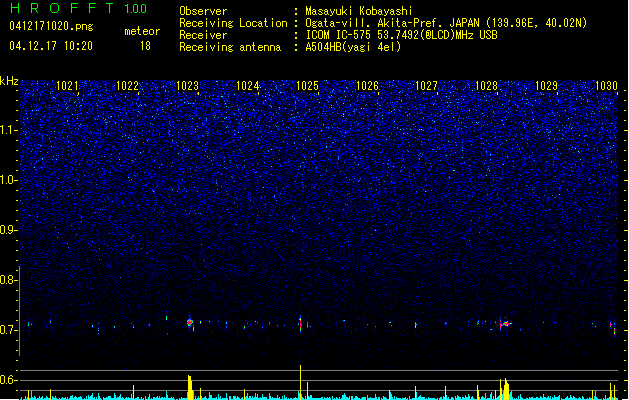Viewport: 629px width, 400px height.
Task: Select the meteor count value 18
Action: pos(145,46)
